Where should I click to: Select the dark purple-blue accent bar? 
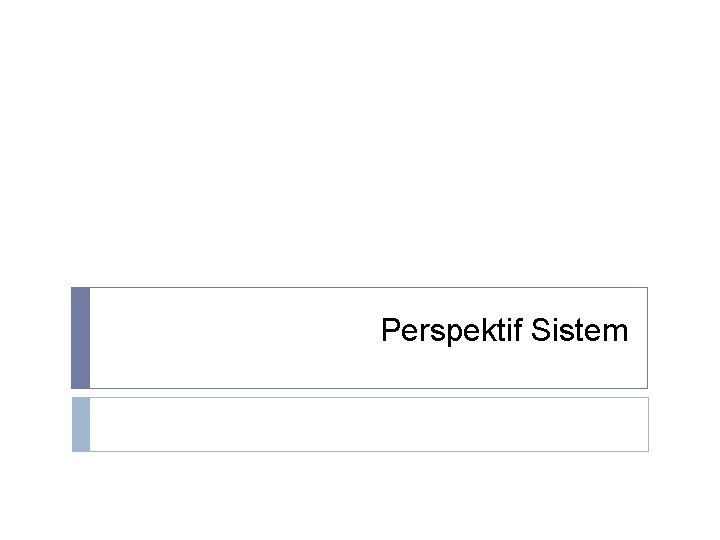tap(81, 338)
